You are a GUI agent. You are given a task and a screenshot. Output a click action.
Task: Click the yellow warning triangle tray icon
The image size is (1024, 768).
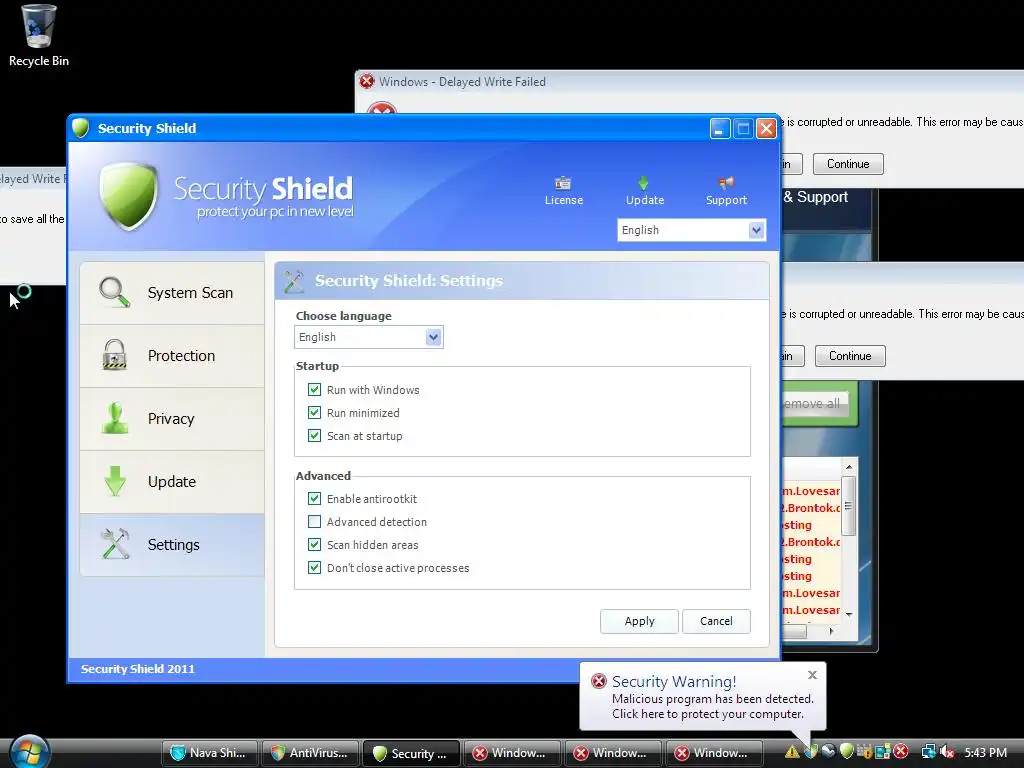tap(792, 752)
